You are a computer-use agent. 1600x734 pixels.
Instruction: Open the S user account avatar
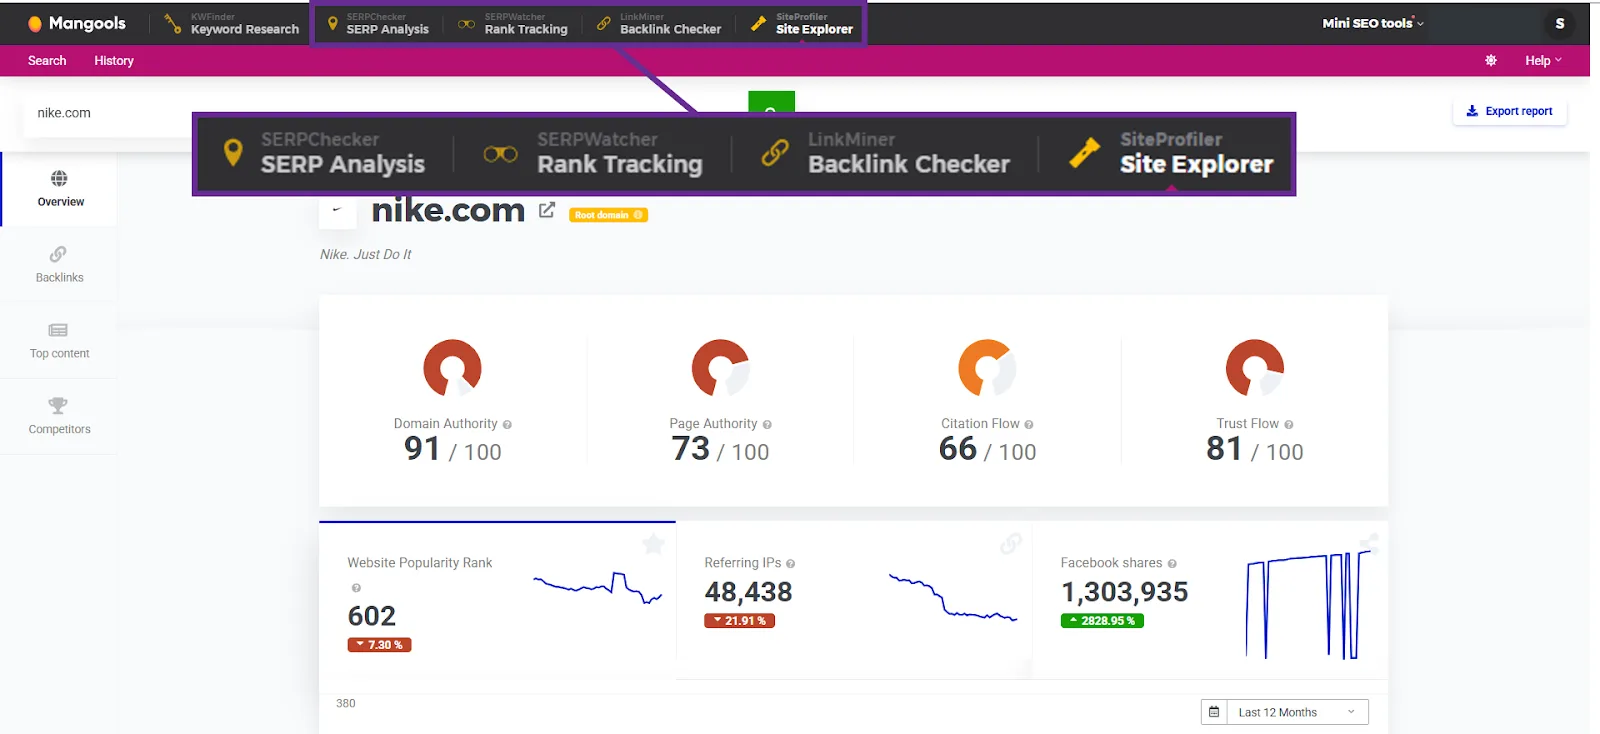pyautogui.click(x=1559, y=23)
